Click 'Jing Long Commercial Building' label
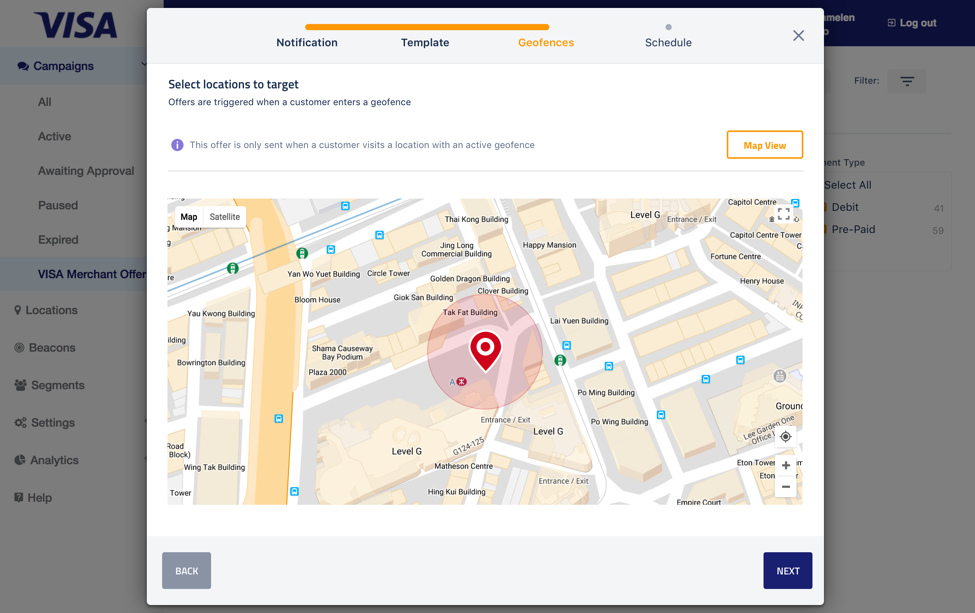The width and height of the screenshot is (975, 613). pos(456,249)
